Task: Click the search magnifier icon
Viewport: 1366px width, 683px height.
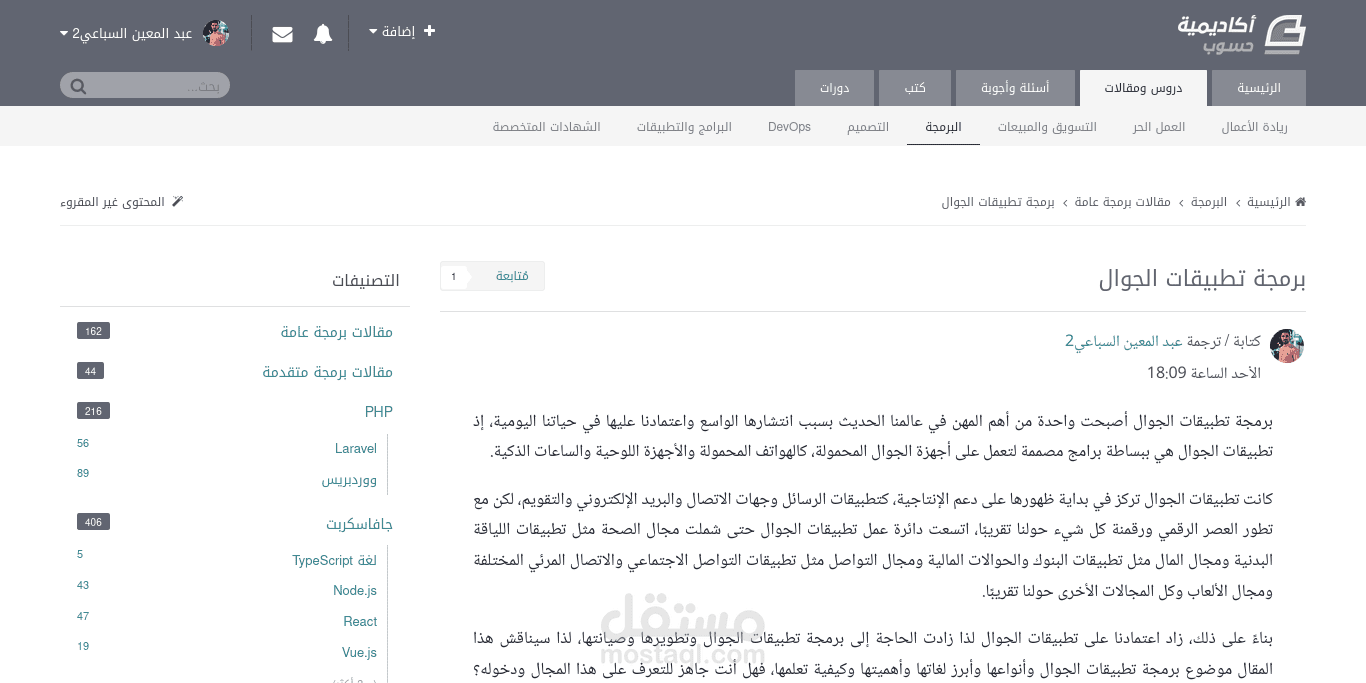Action: tap(78, 86)
